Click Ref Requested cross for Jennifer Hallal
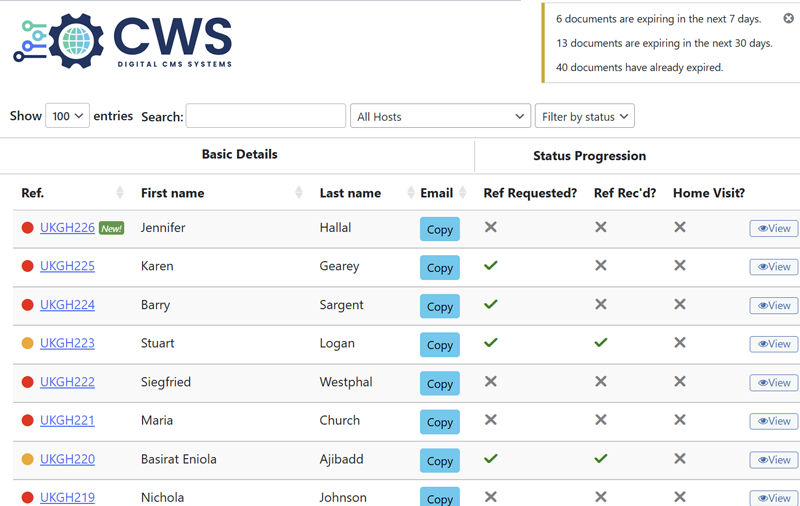800x506 pixels. tap(491, 226)
